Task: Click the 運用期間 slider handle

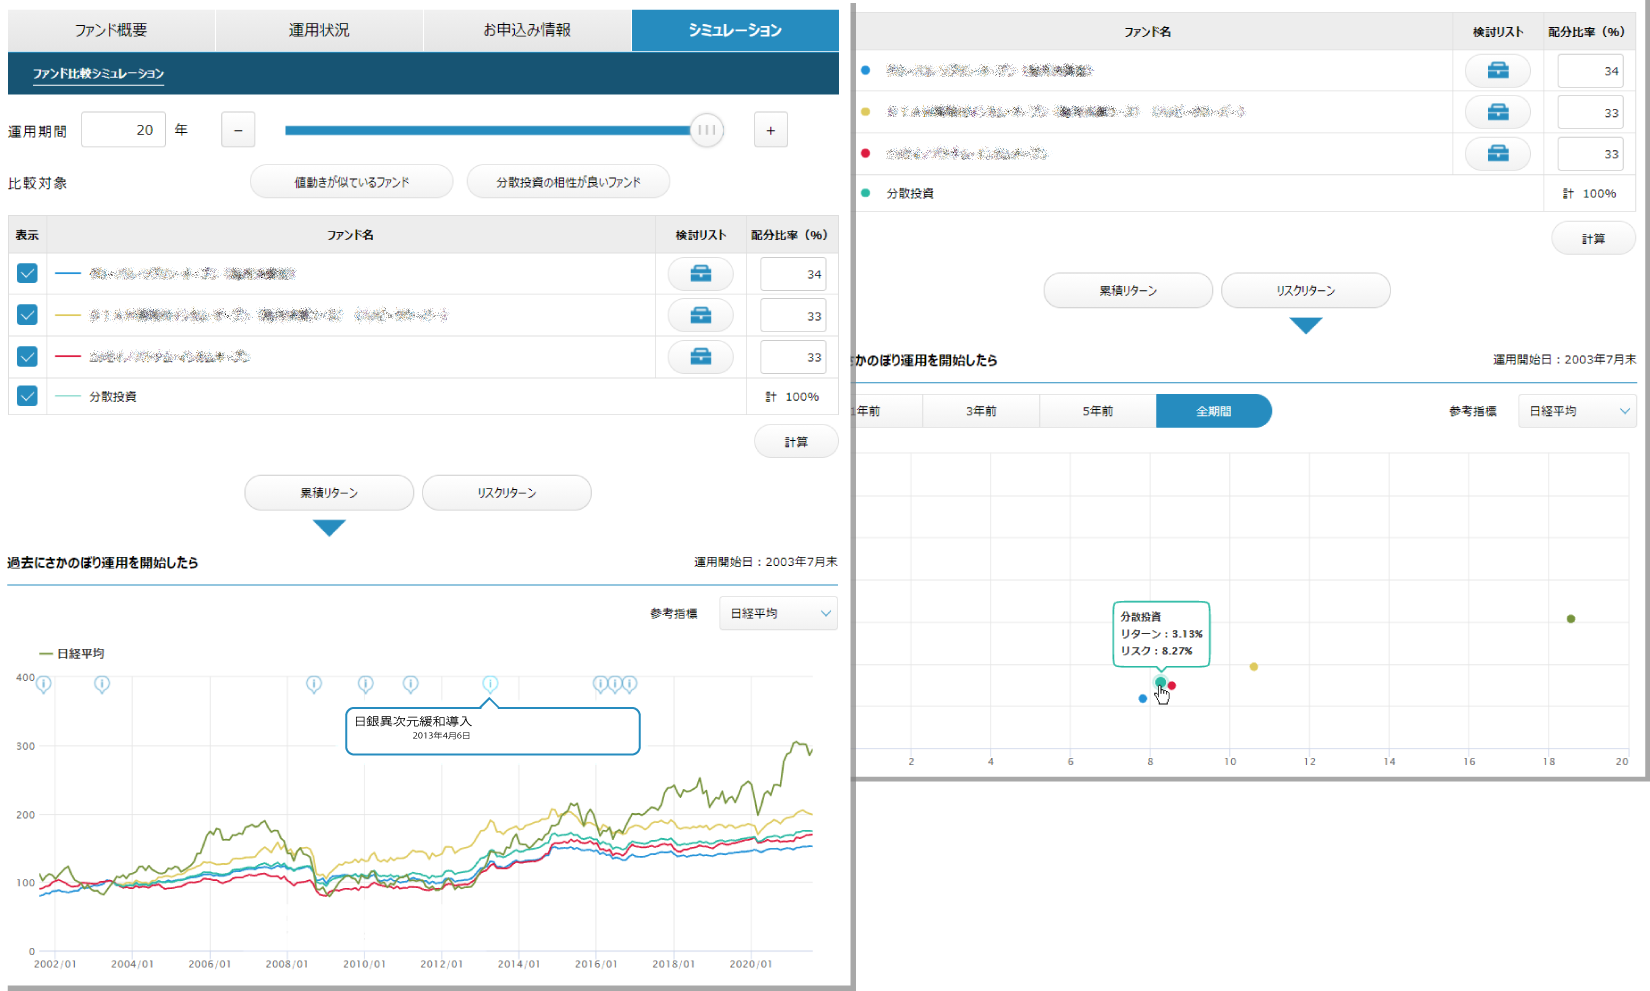Action: pyautogui.click(x=707, y=130)
